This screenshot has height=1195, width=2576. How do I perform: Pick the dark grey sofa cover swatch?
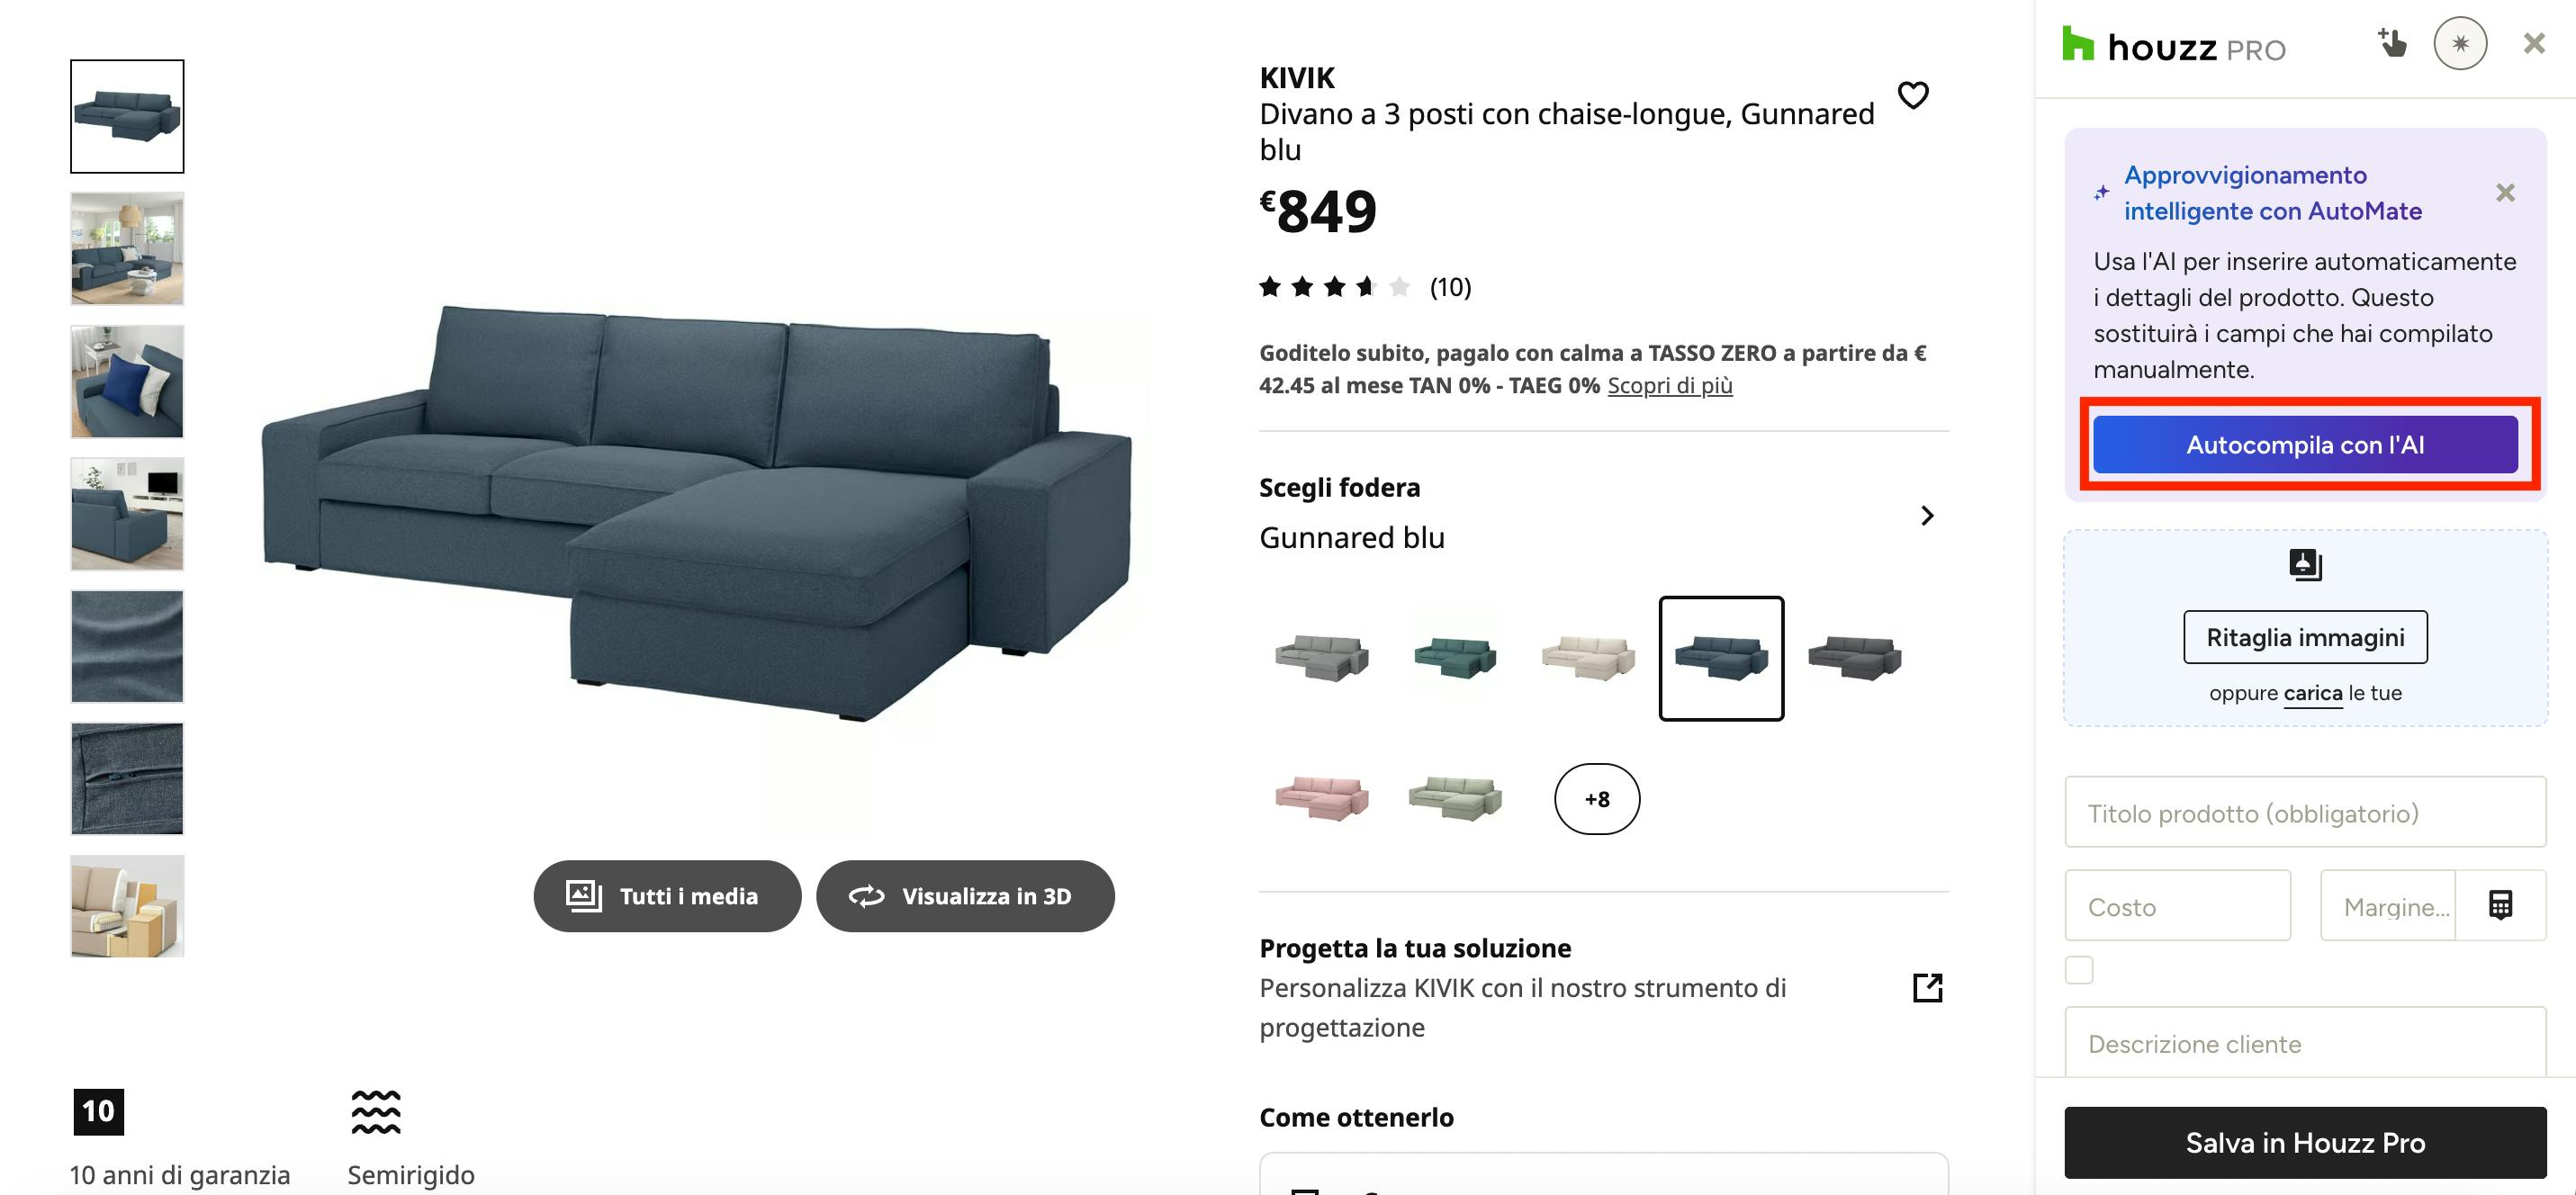(x=1854, y=657)
